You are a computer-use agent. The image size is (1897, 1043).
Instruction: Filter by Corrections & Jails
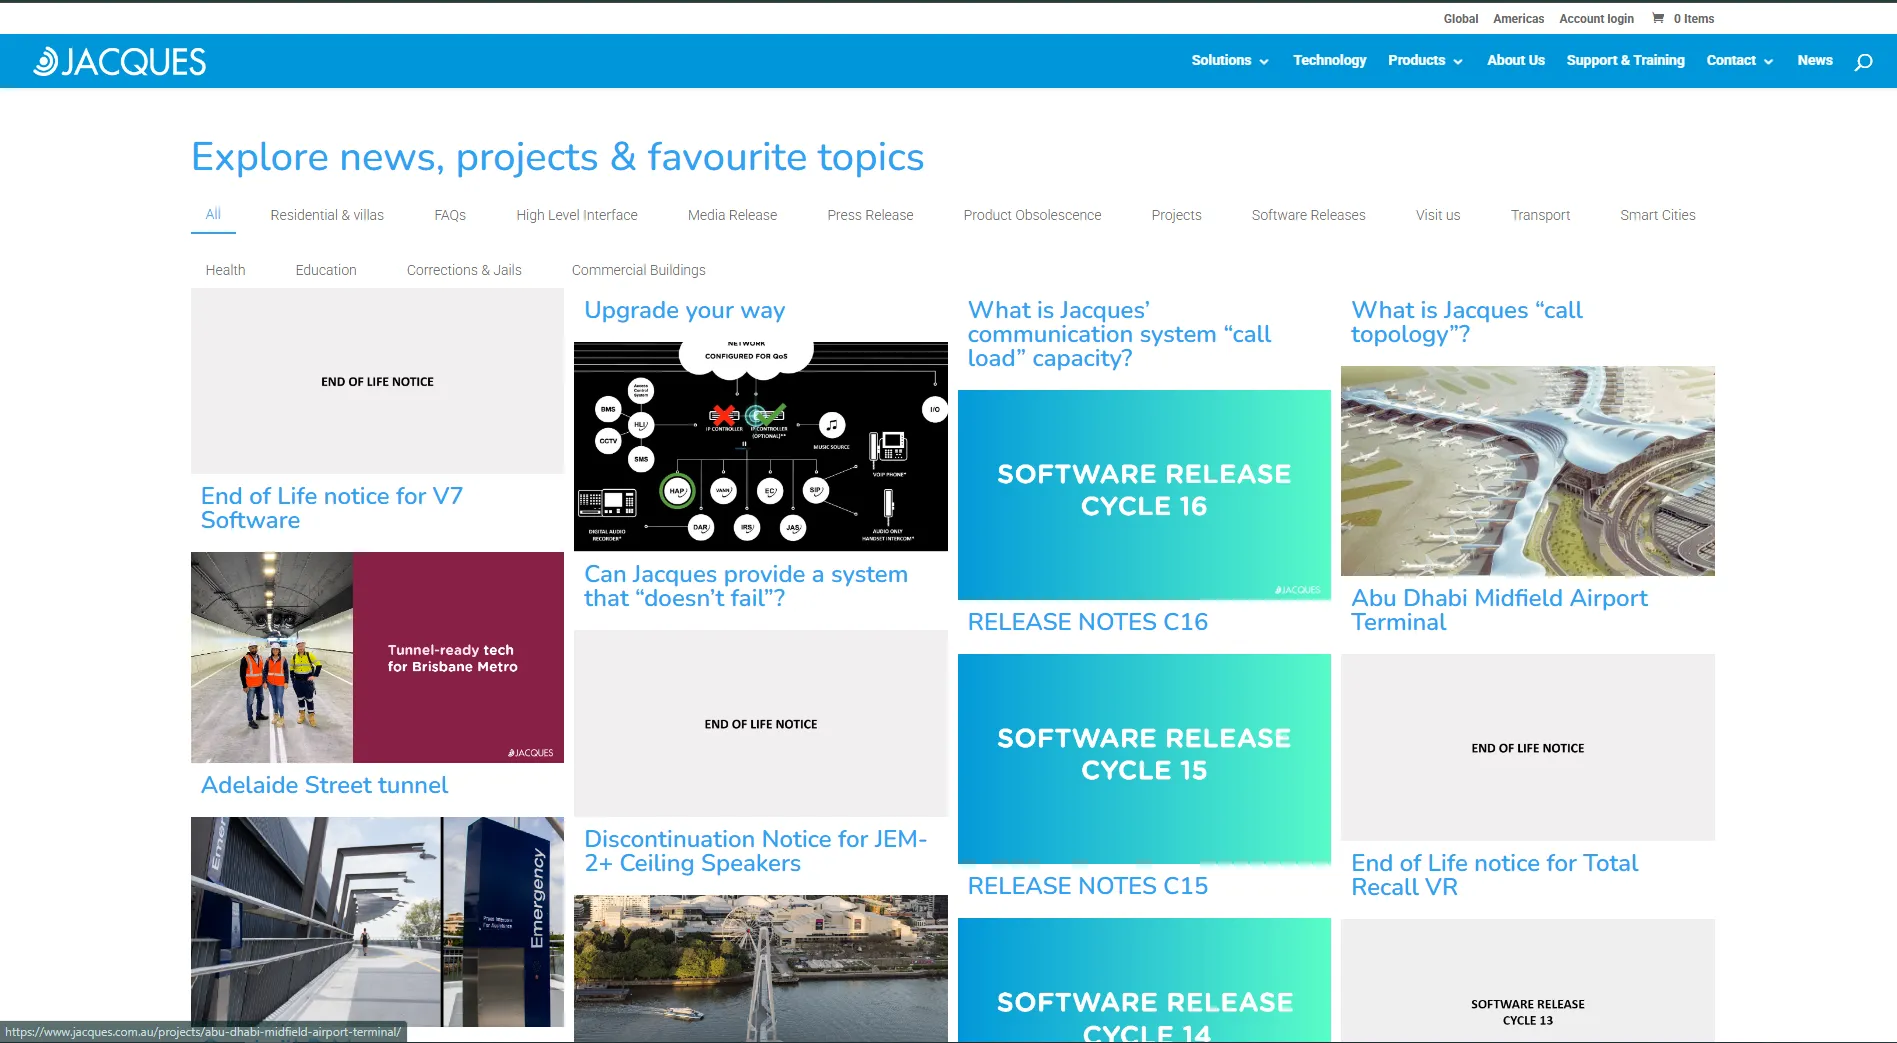point(464,270)
